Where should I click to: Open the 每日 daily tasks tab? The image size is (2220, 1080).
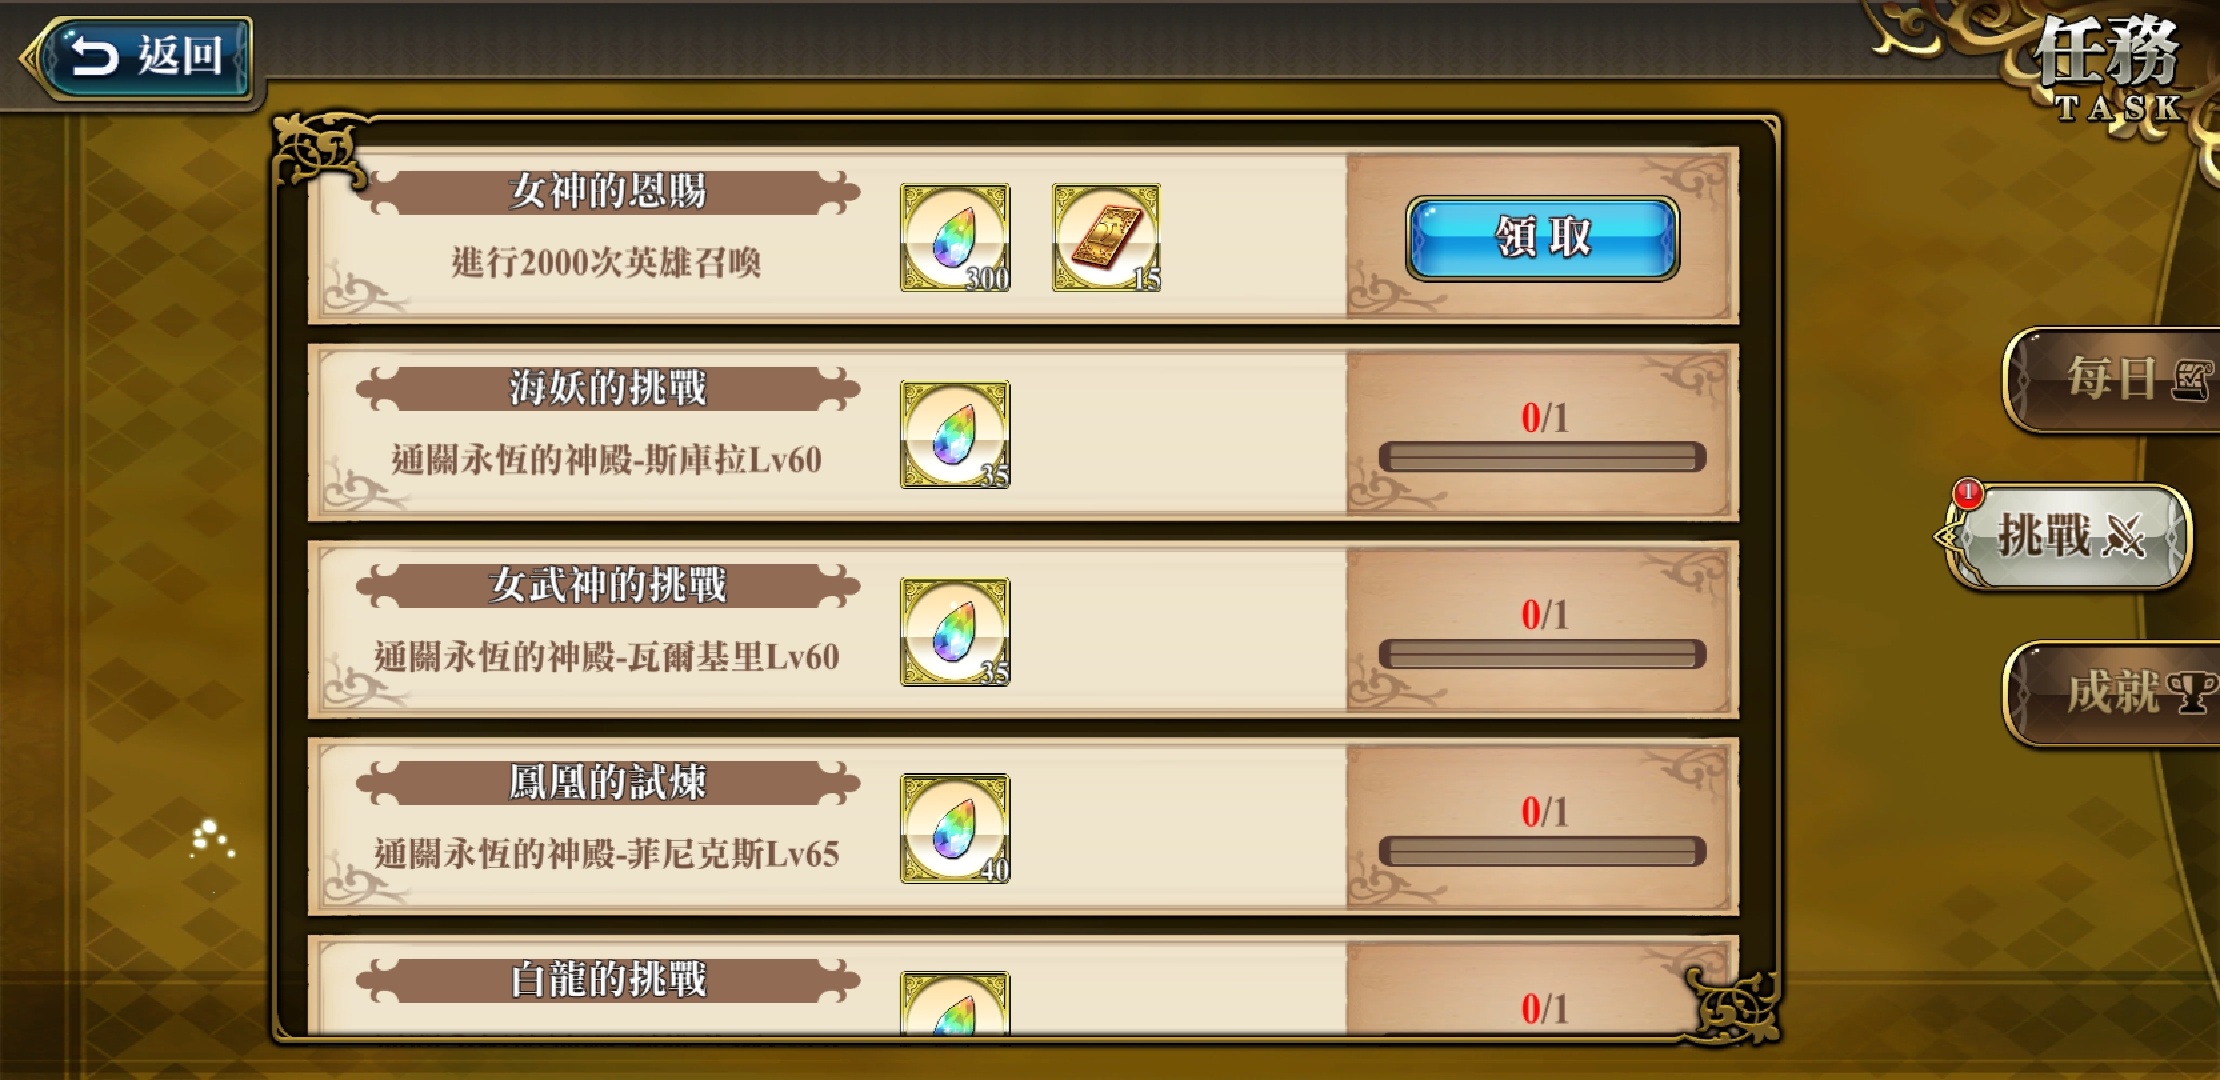[2112, 379]
